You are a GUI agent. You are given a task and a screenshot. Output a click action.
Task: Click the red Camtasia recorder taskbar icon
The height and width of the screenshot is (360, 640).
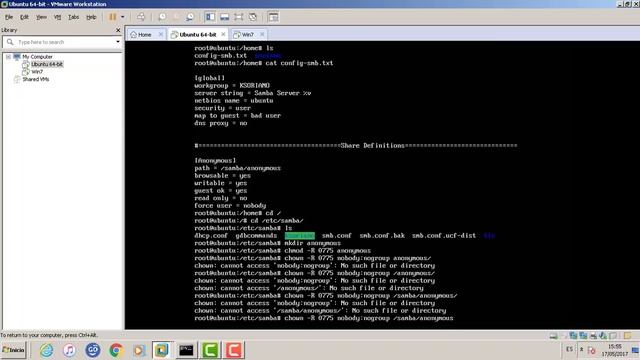pyautogui.click(x=233, y=350)
